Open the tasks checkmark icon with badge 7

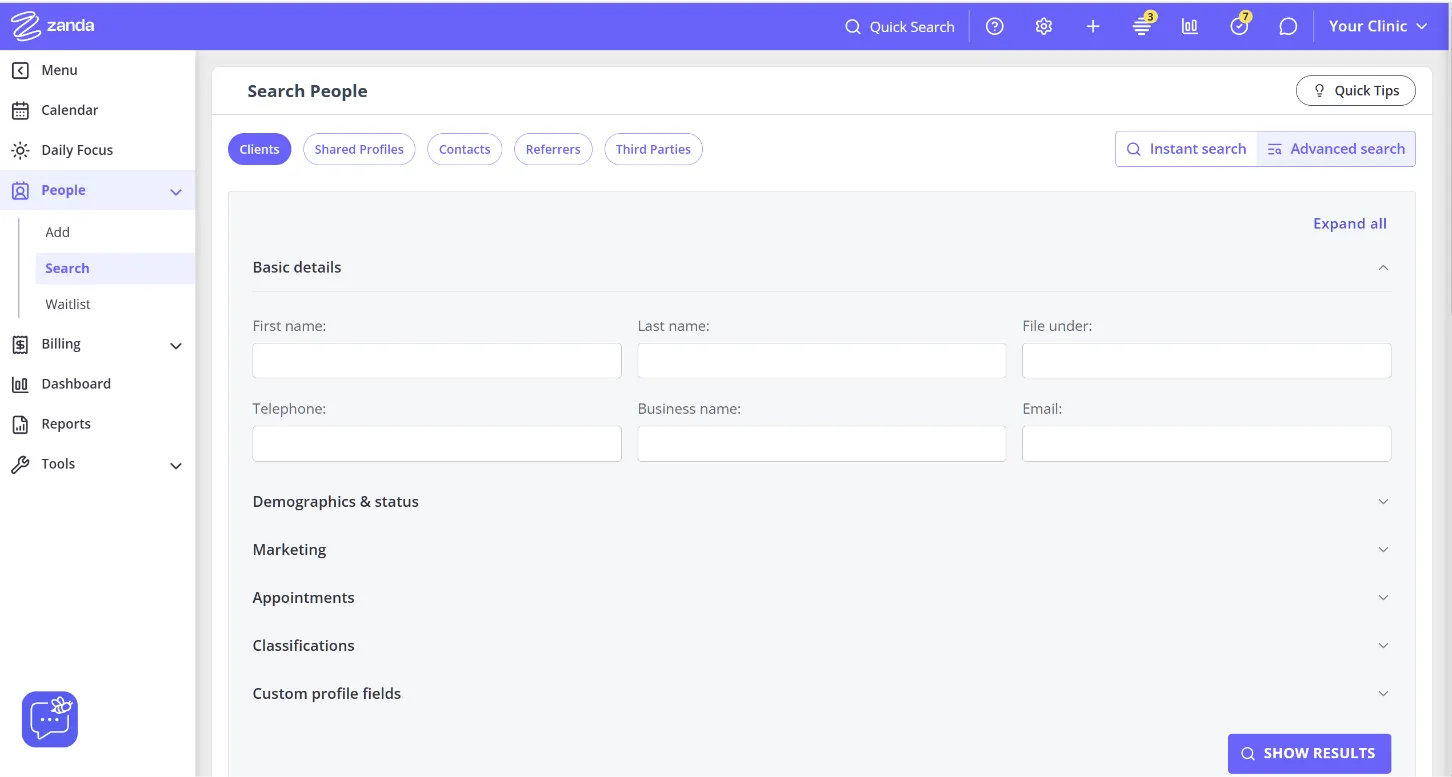[x=1240, y=26]
